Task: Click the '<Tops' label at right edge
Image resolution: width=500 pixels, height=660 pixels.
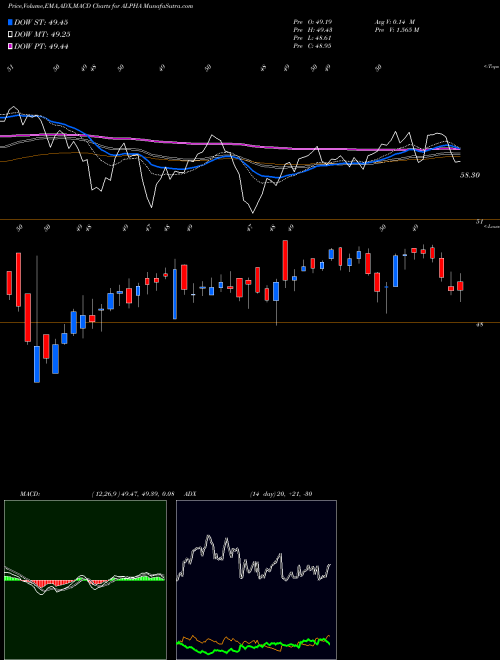Action: (491, 67)
